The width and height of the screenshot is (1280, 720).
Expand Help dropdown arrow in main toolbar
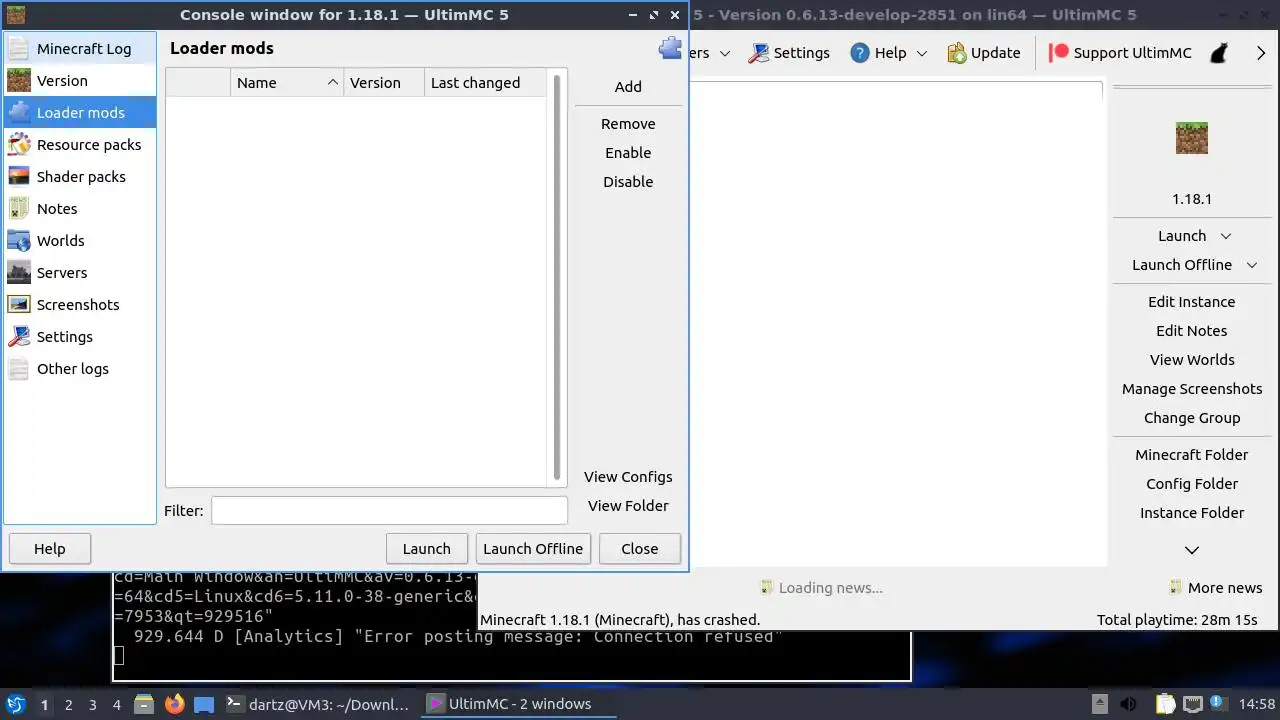coord(922,53)
